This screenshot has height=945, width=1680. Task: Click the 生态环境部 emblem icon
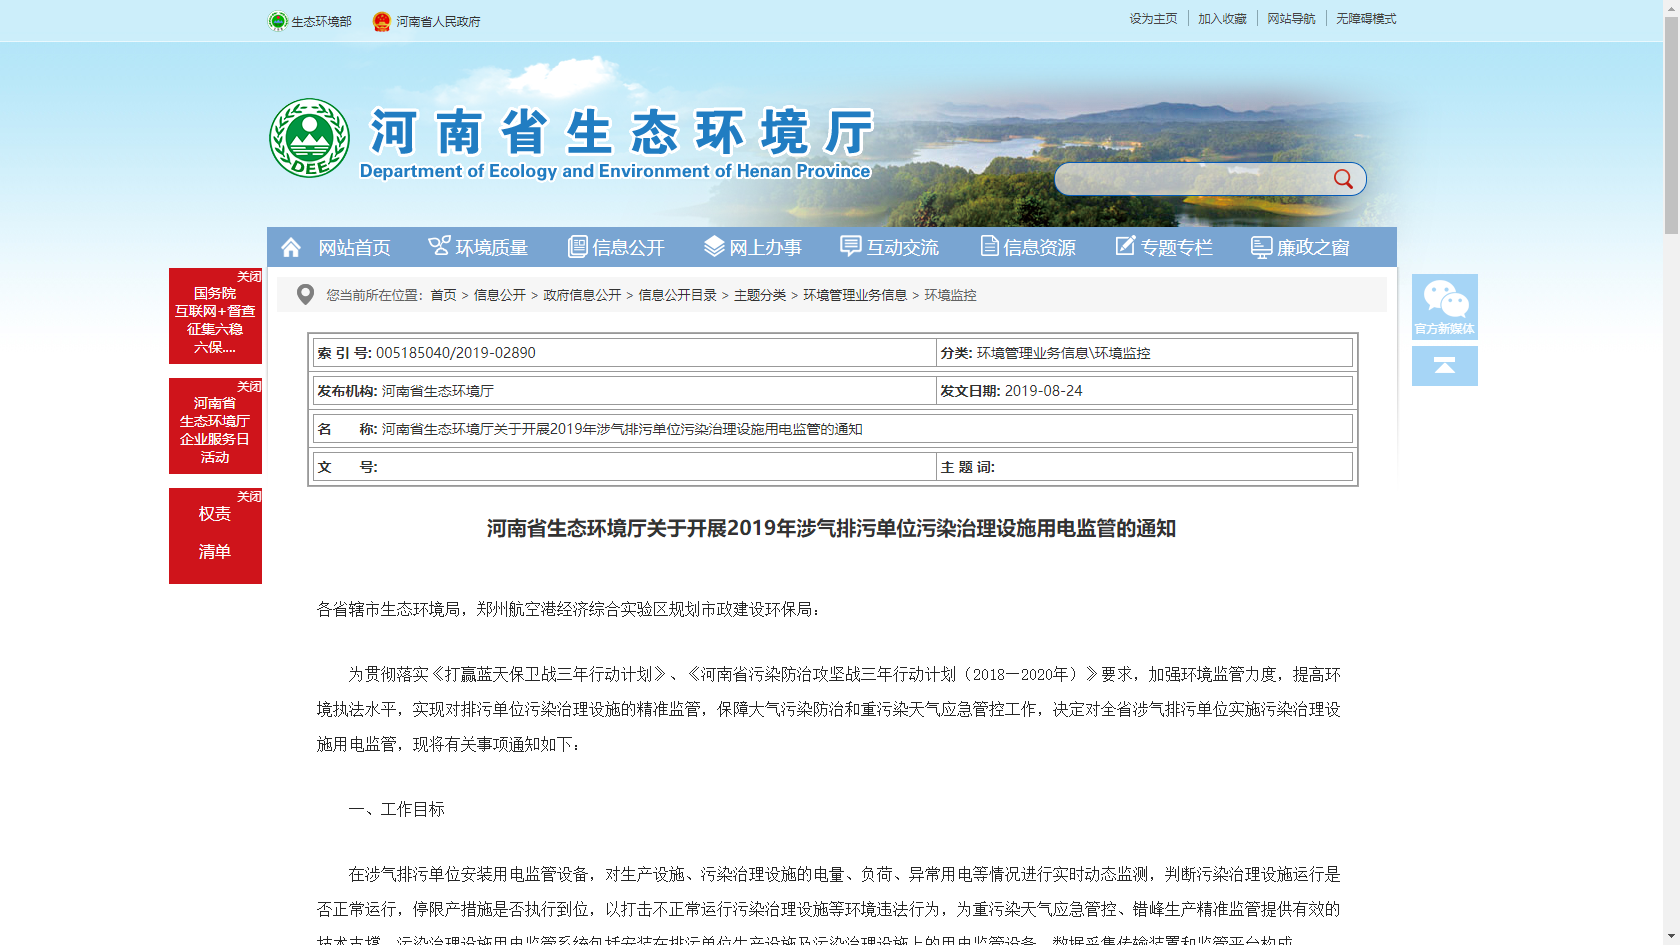tap(278, 21)
